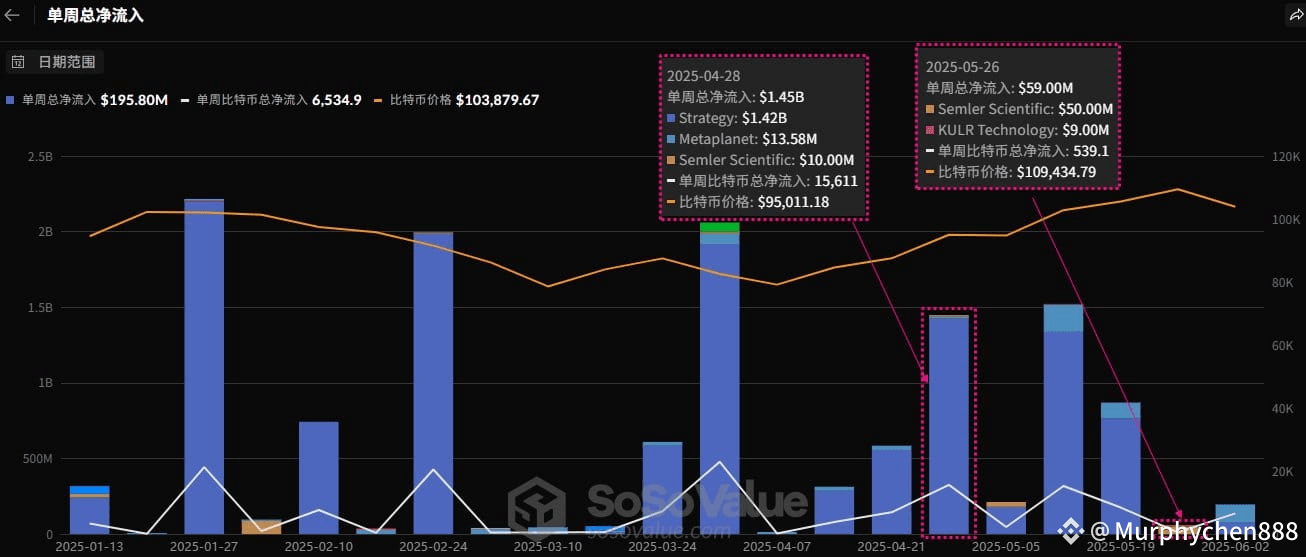Select the tall bar above 2025-02-24
This screenshot has height=557, width=1306.
point(433,383)
